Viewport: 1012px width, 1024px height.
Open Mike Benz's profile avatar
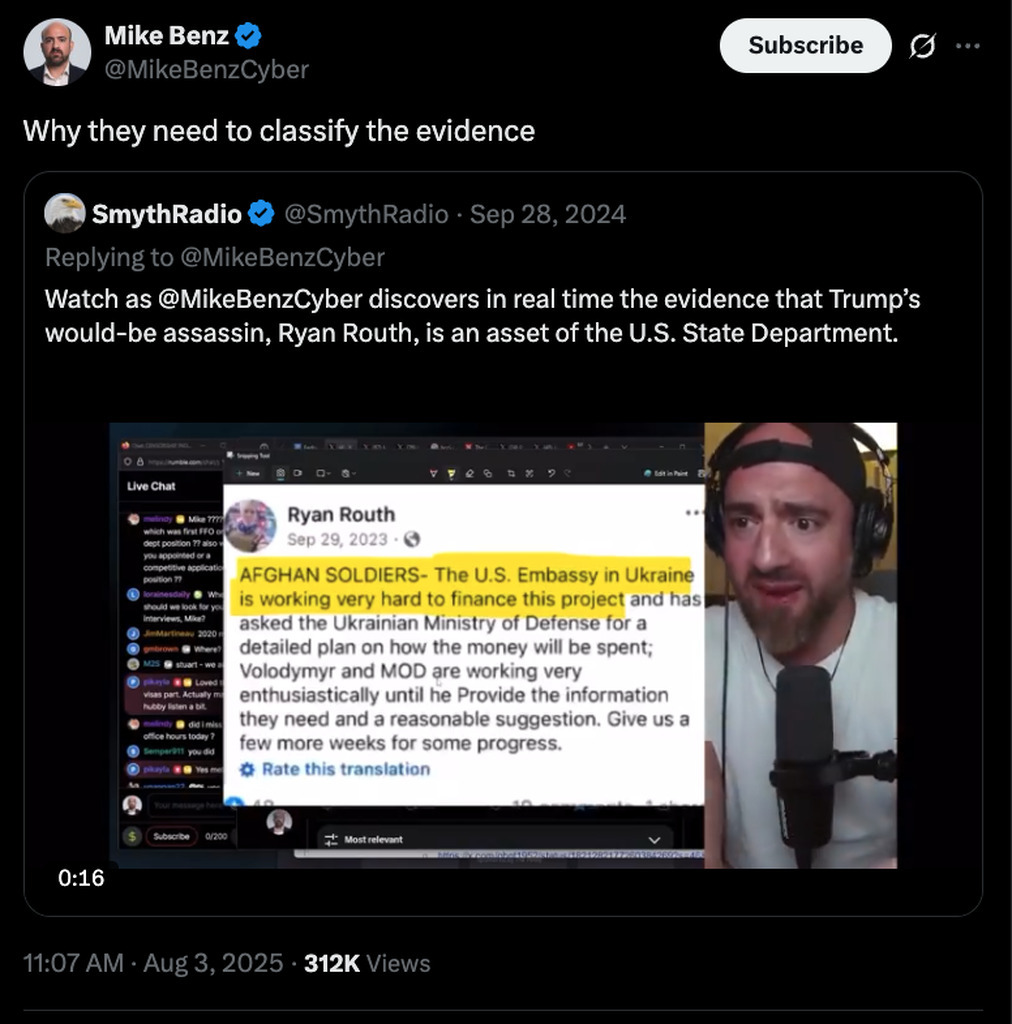tap(57, 52)
